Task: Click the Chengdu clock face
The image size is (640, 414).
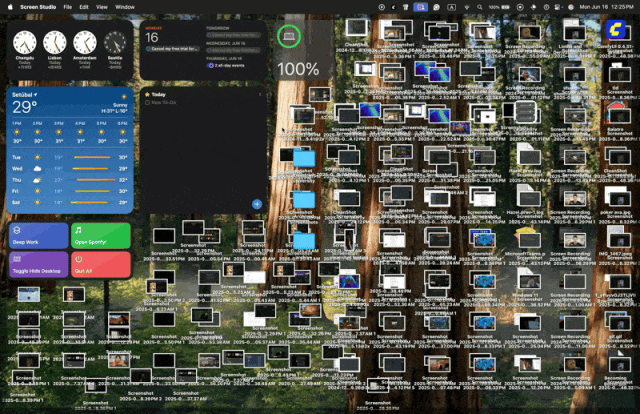Action: coord(24,42)
